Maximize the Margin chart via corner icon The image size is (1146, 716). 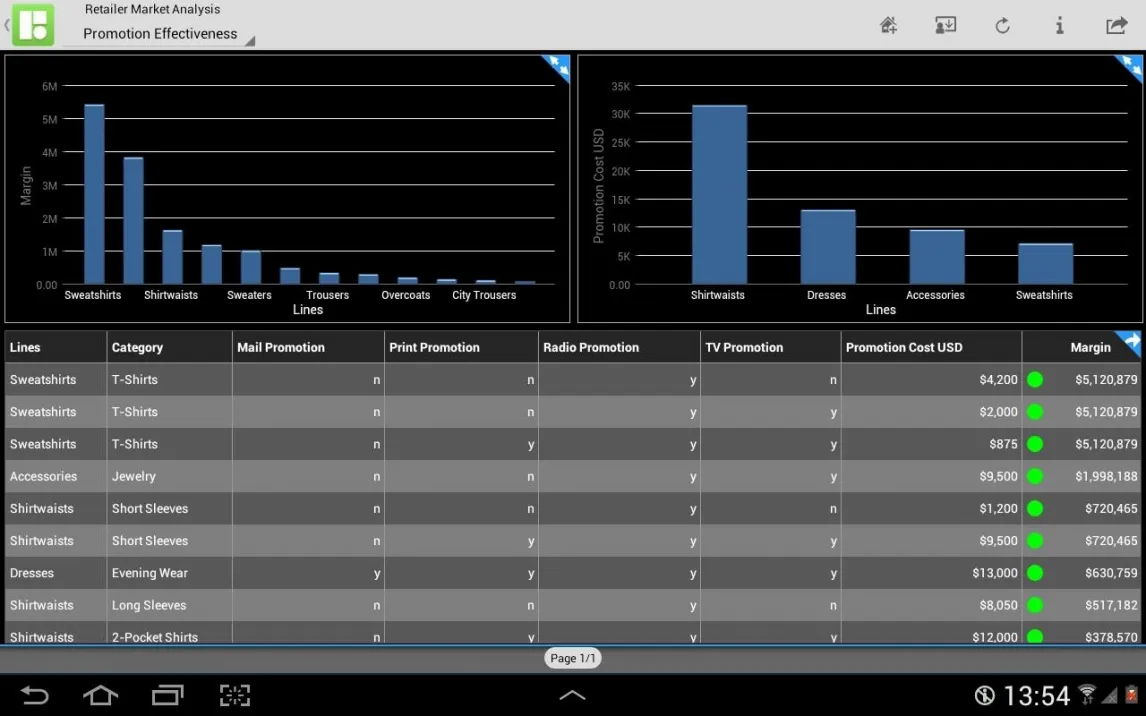point(557,67)
